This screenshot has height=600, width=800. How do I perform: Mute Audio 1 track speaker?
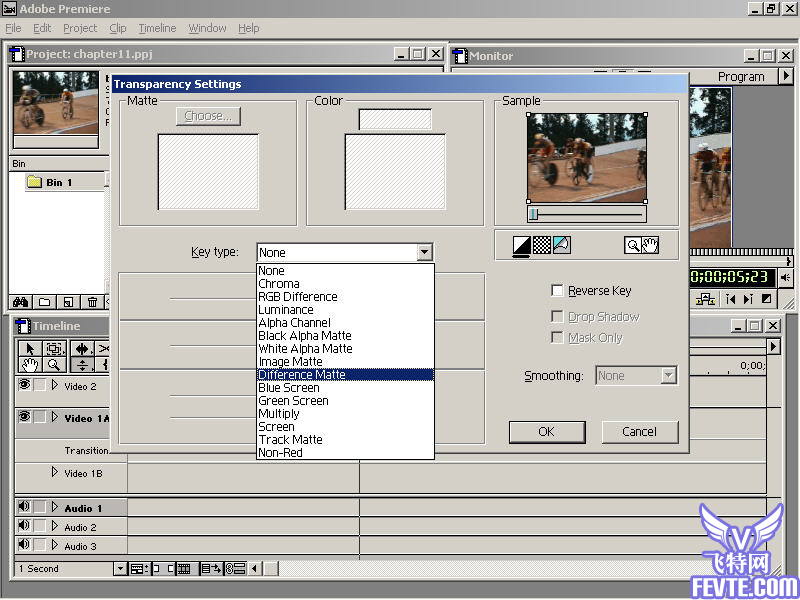point(24,507)
